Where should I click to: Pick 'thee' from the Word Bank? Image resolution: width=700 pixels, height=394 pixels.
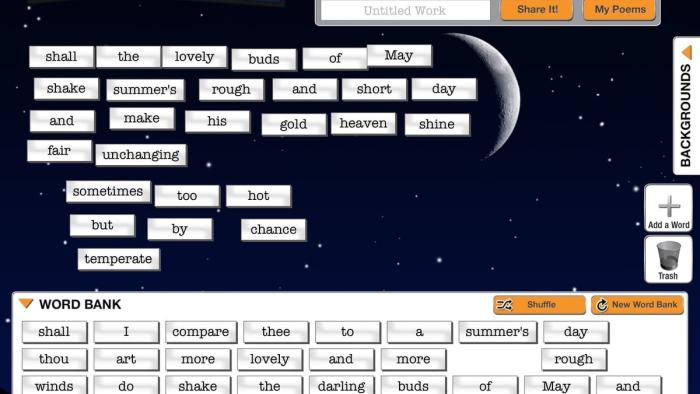click(x=276, y=332)
